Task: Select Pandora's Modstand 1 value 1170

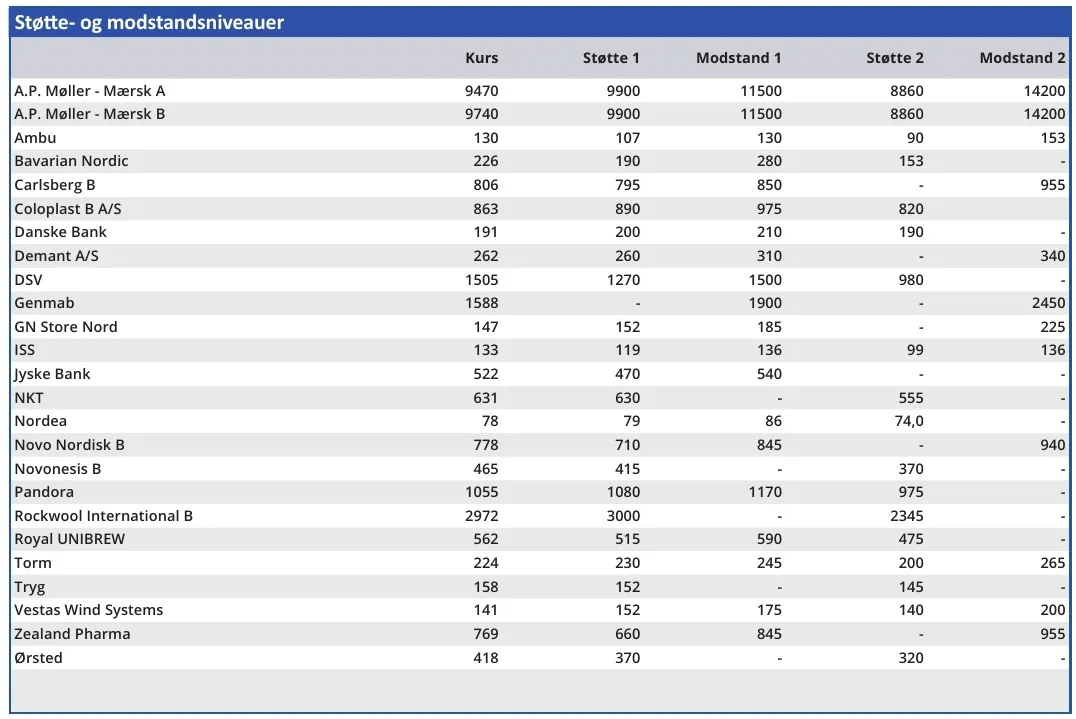Action: point(764,492)
